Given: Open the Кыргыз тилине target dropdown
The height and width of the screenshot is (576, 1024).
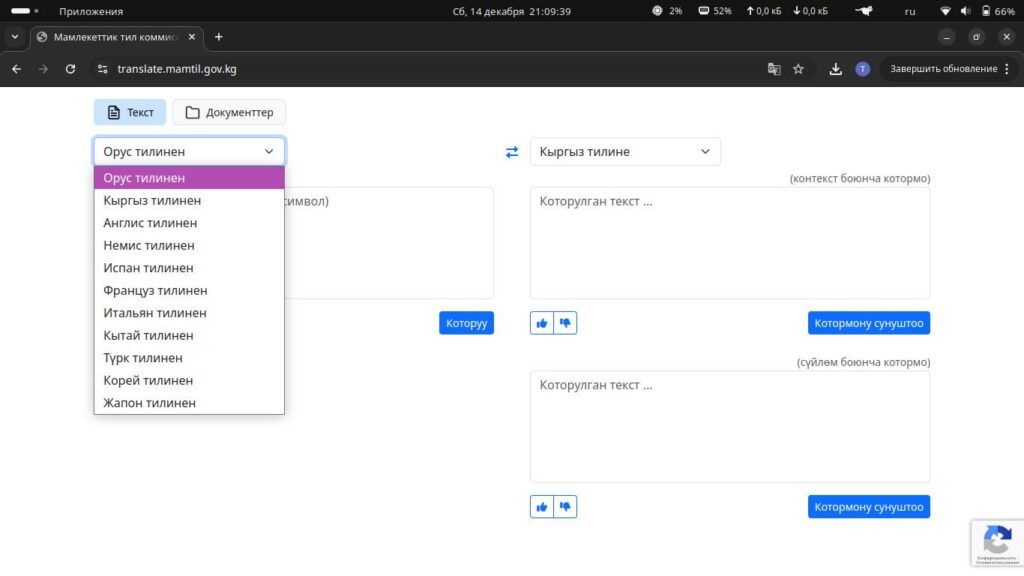Looking at the screenshot, I should click(625, 152).
